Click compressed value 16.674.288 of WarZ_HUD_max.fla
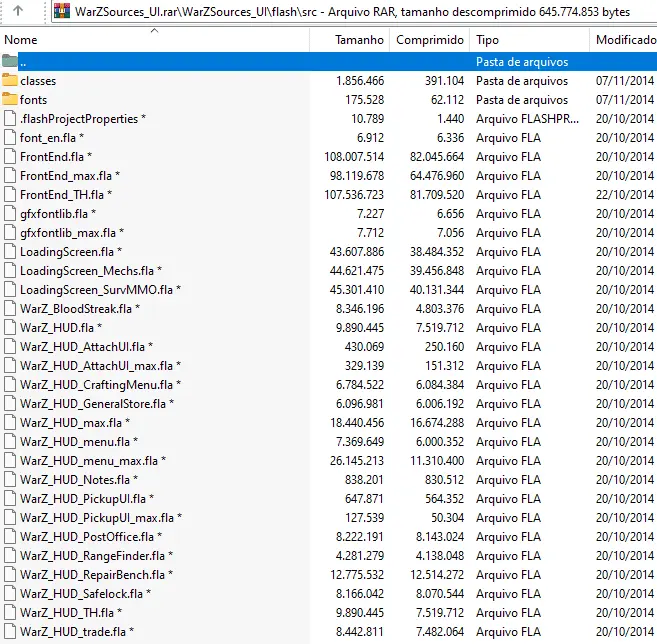 point(437,422)
